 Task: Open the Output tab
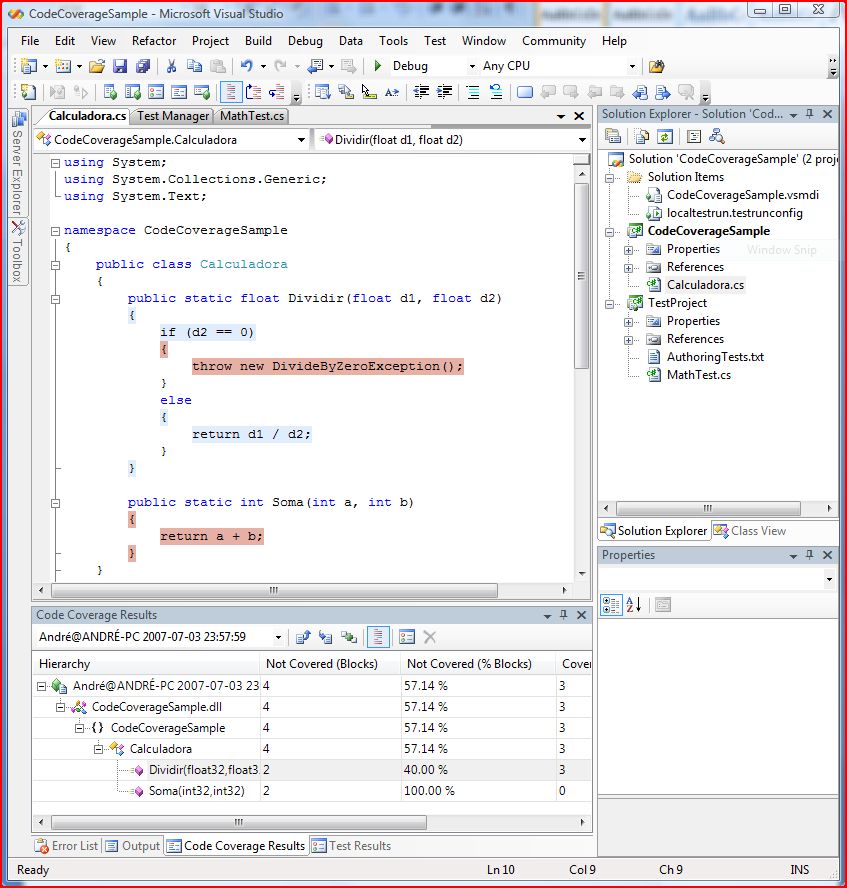tap(133, 846)
